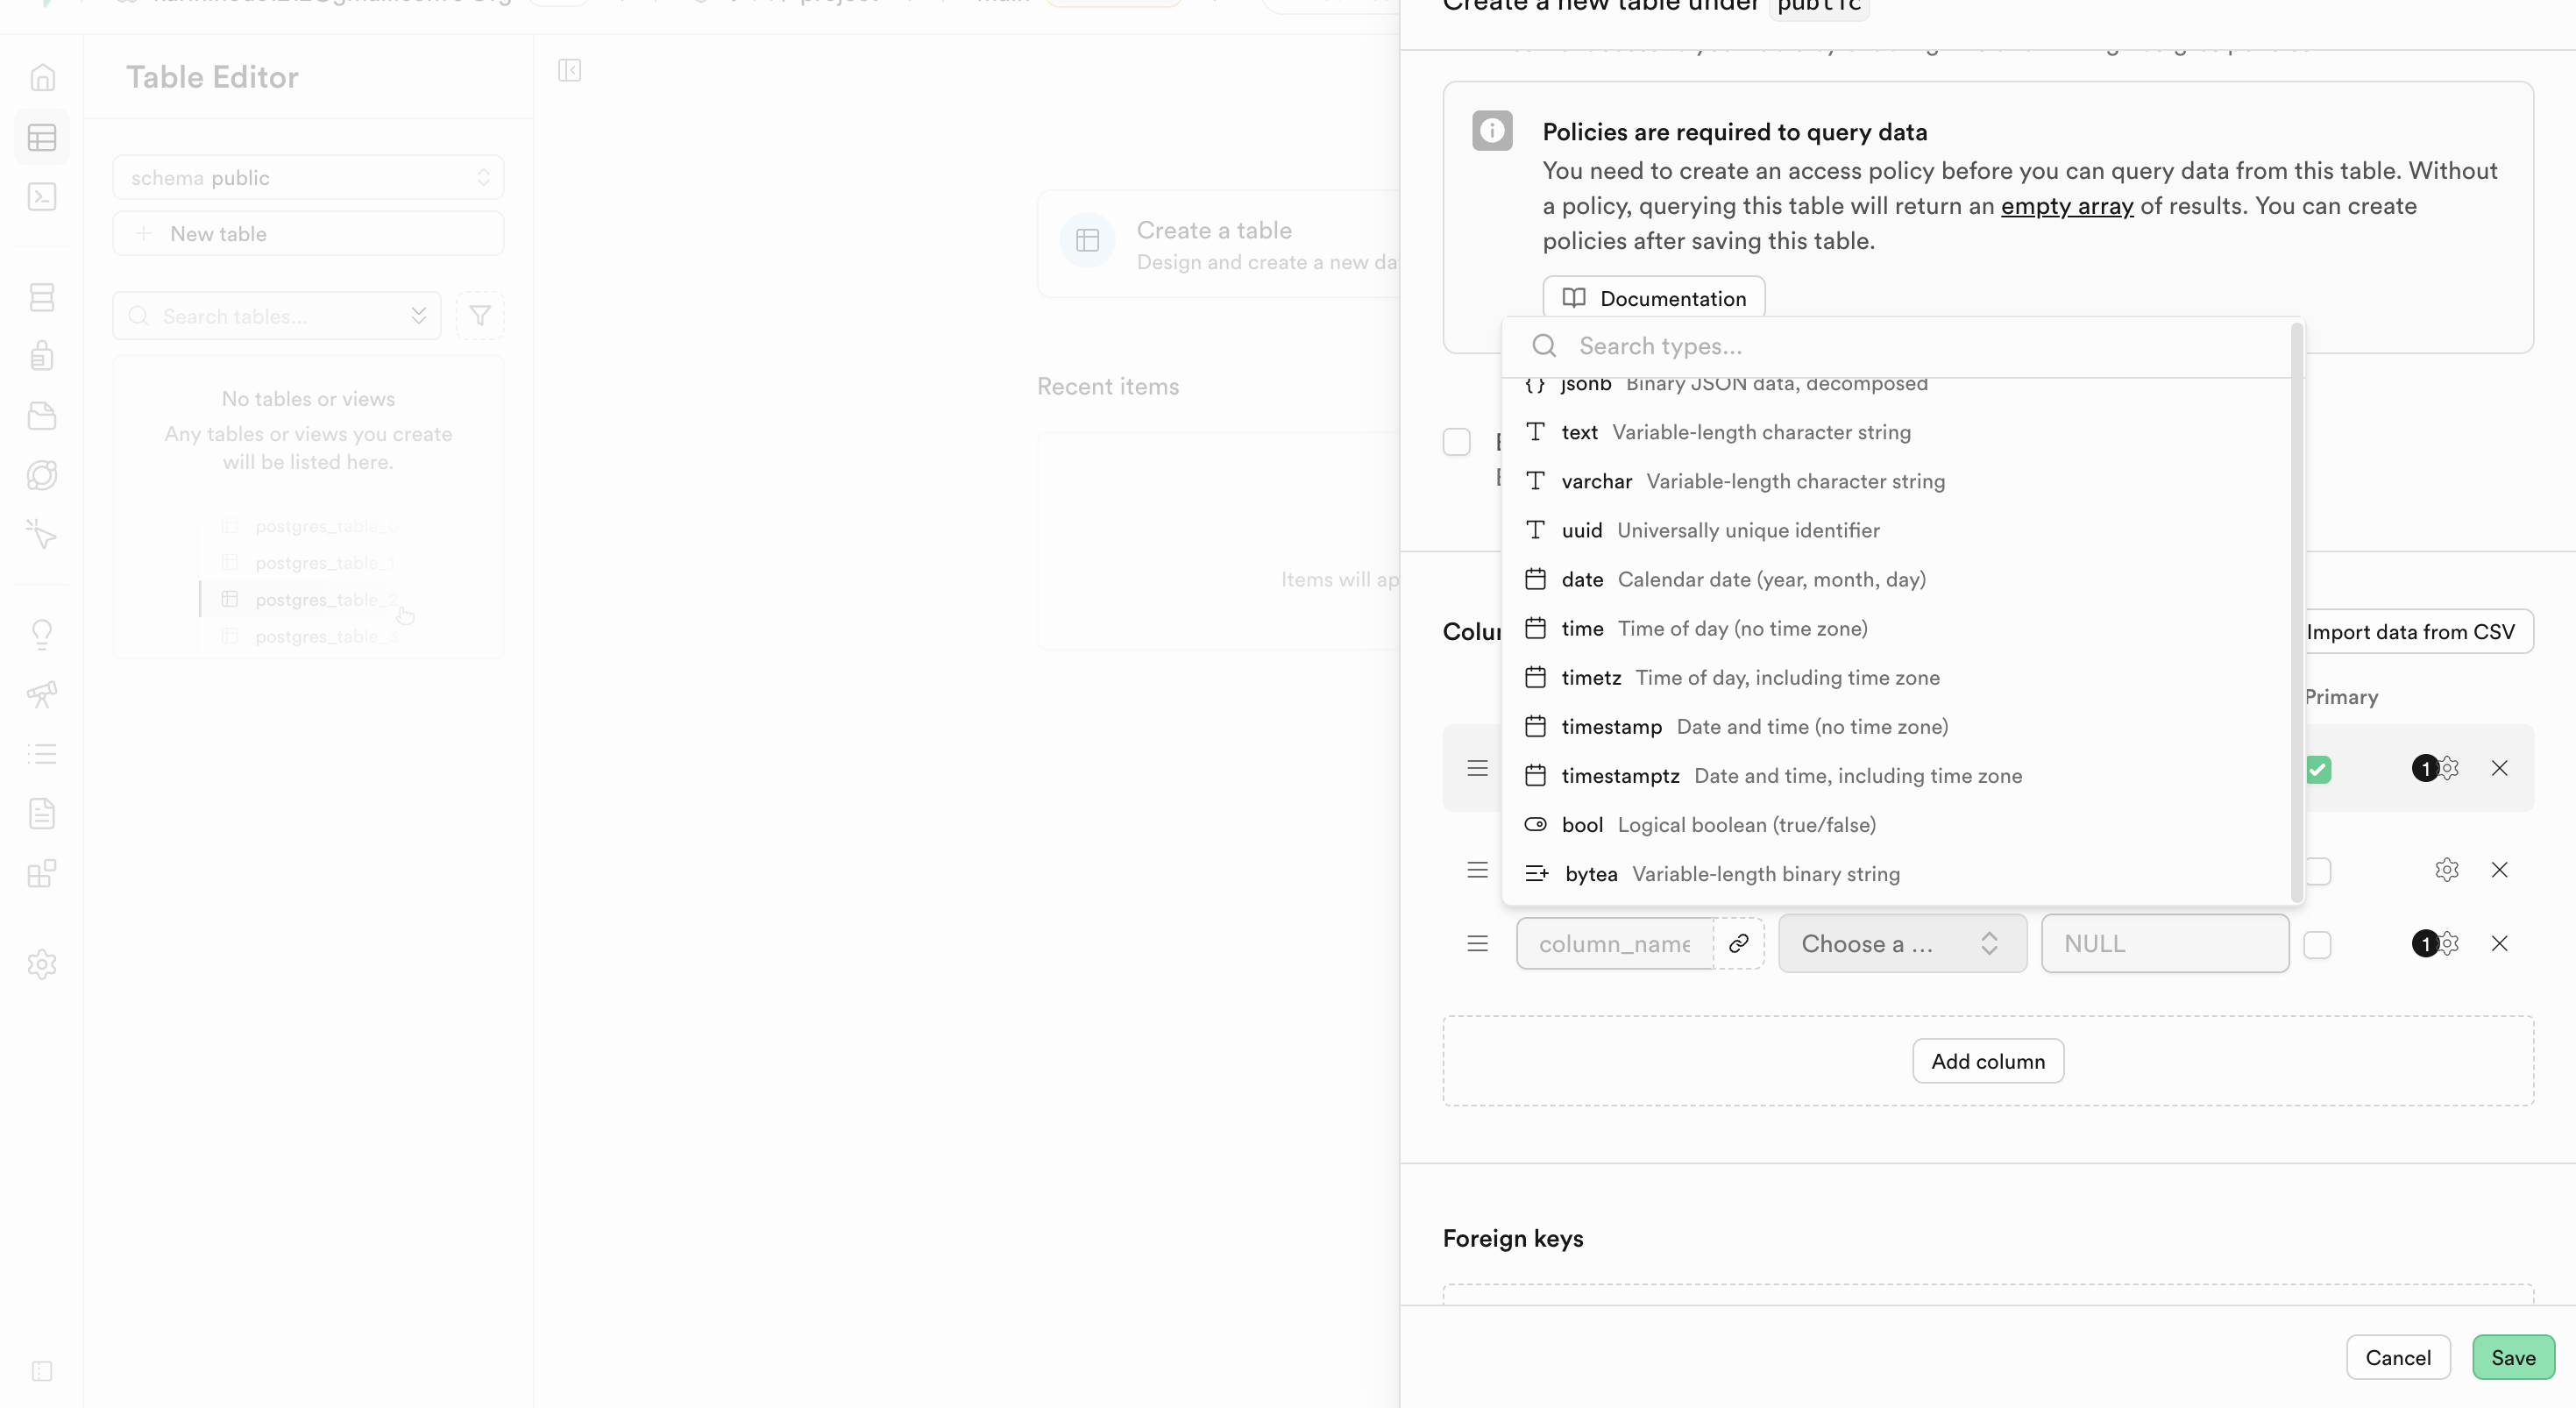Click the filter icon next to Search tables
Image resolution: width=2576 pixels, height=1408 pixels.
click(x=480, y=316)
